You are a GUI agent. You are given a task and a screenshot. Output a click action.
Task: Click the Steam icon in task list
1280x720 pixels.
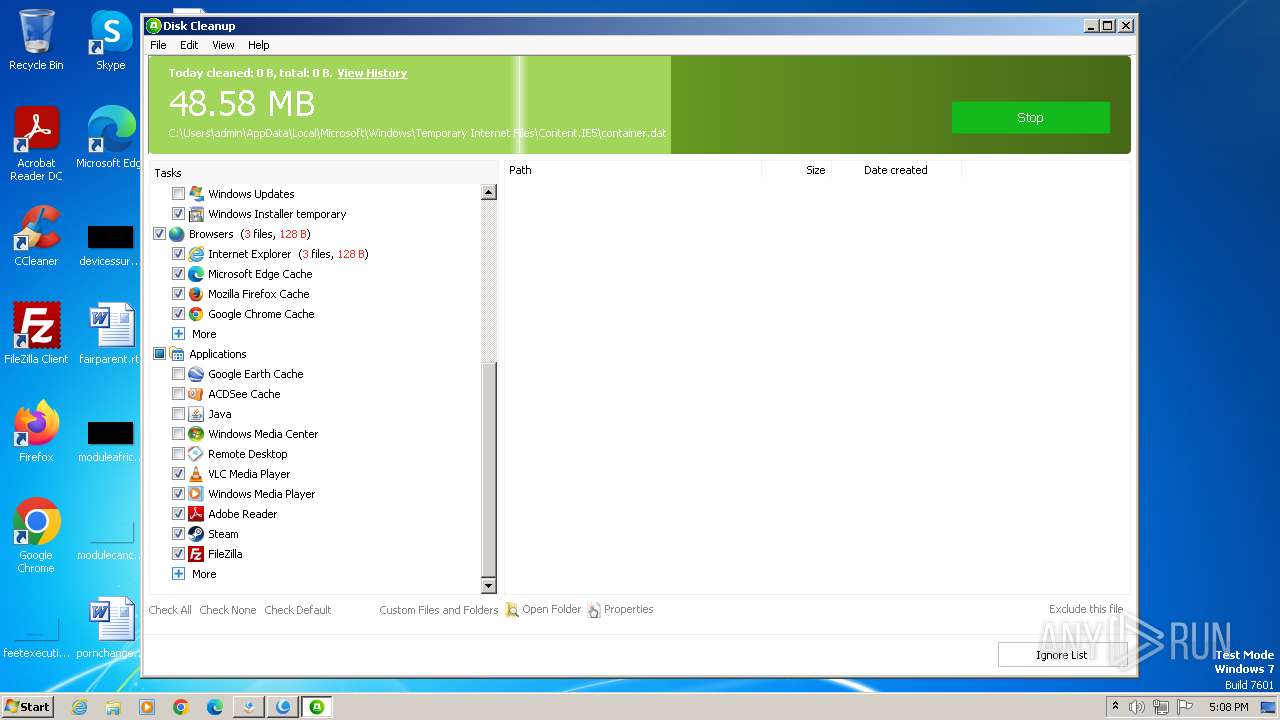[196, 534]
